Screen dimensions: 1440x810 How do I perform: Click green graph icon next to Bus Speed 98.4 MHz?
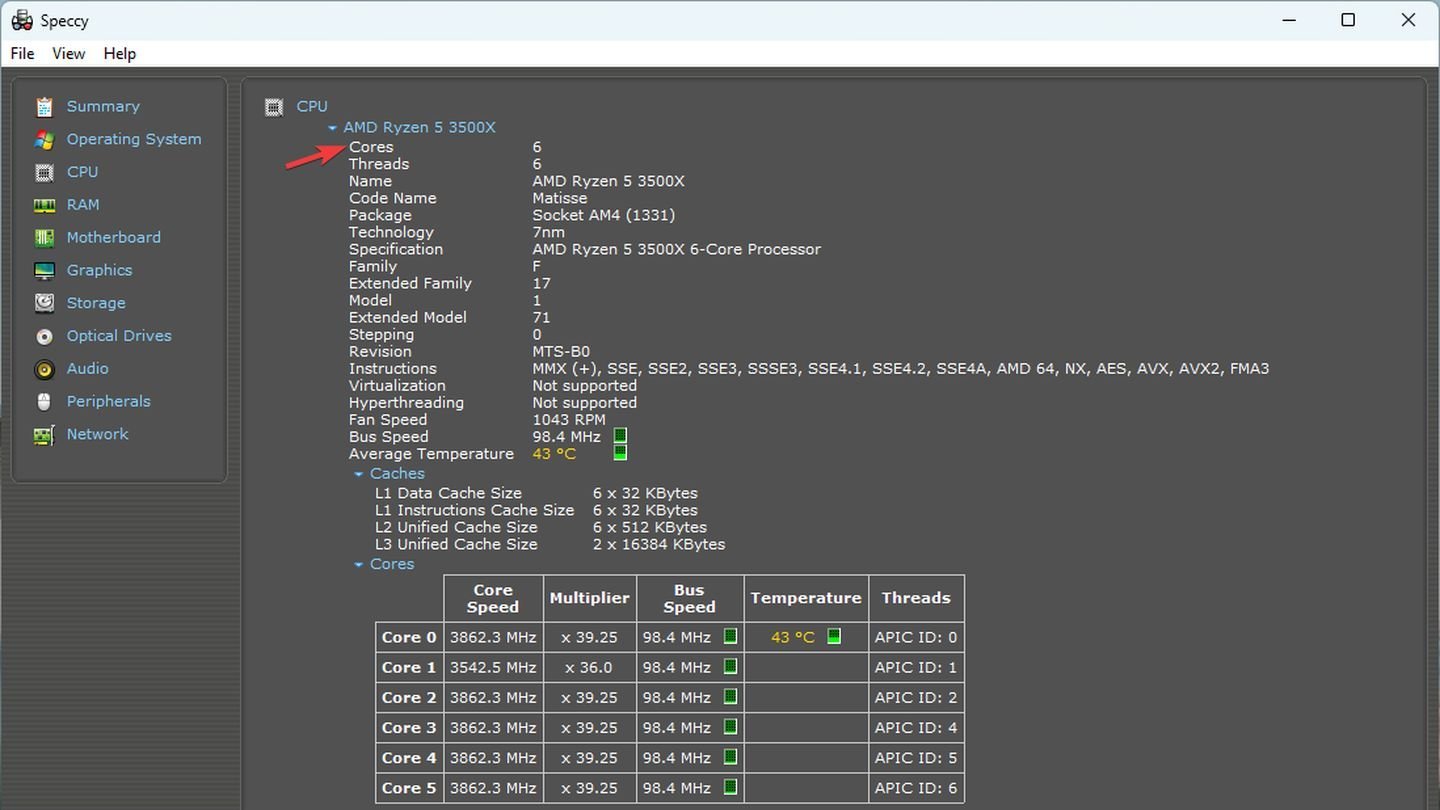[x=620, y=436]
